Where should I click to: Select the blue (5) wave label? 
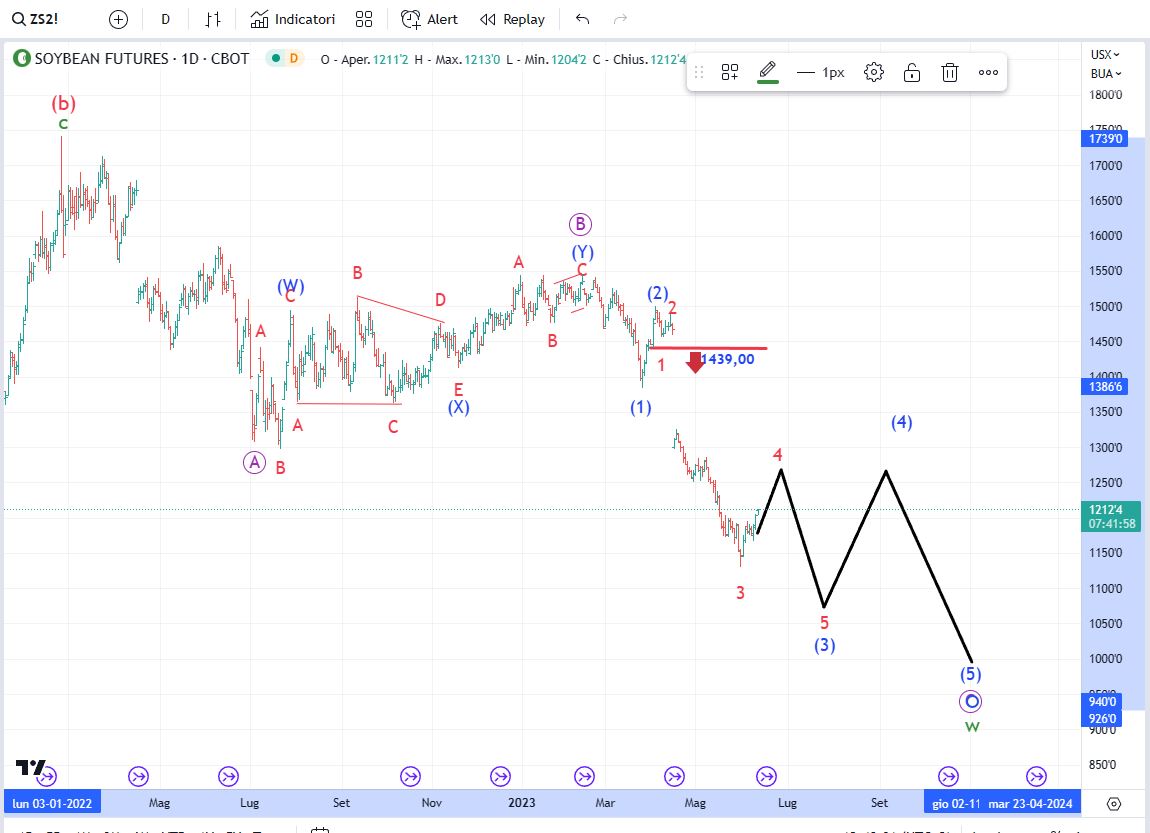click(970, 674)
